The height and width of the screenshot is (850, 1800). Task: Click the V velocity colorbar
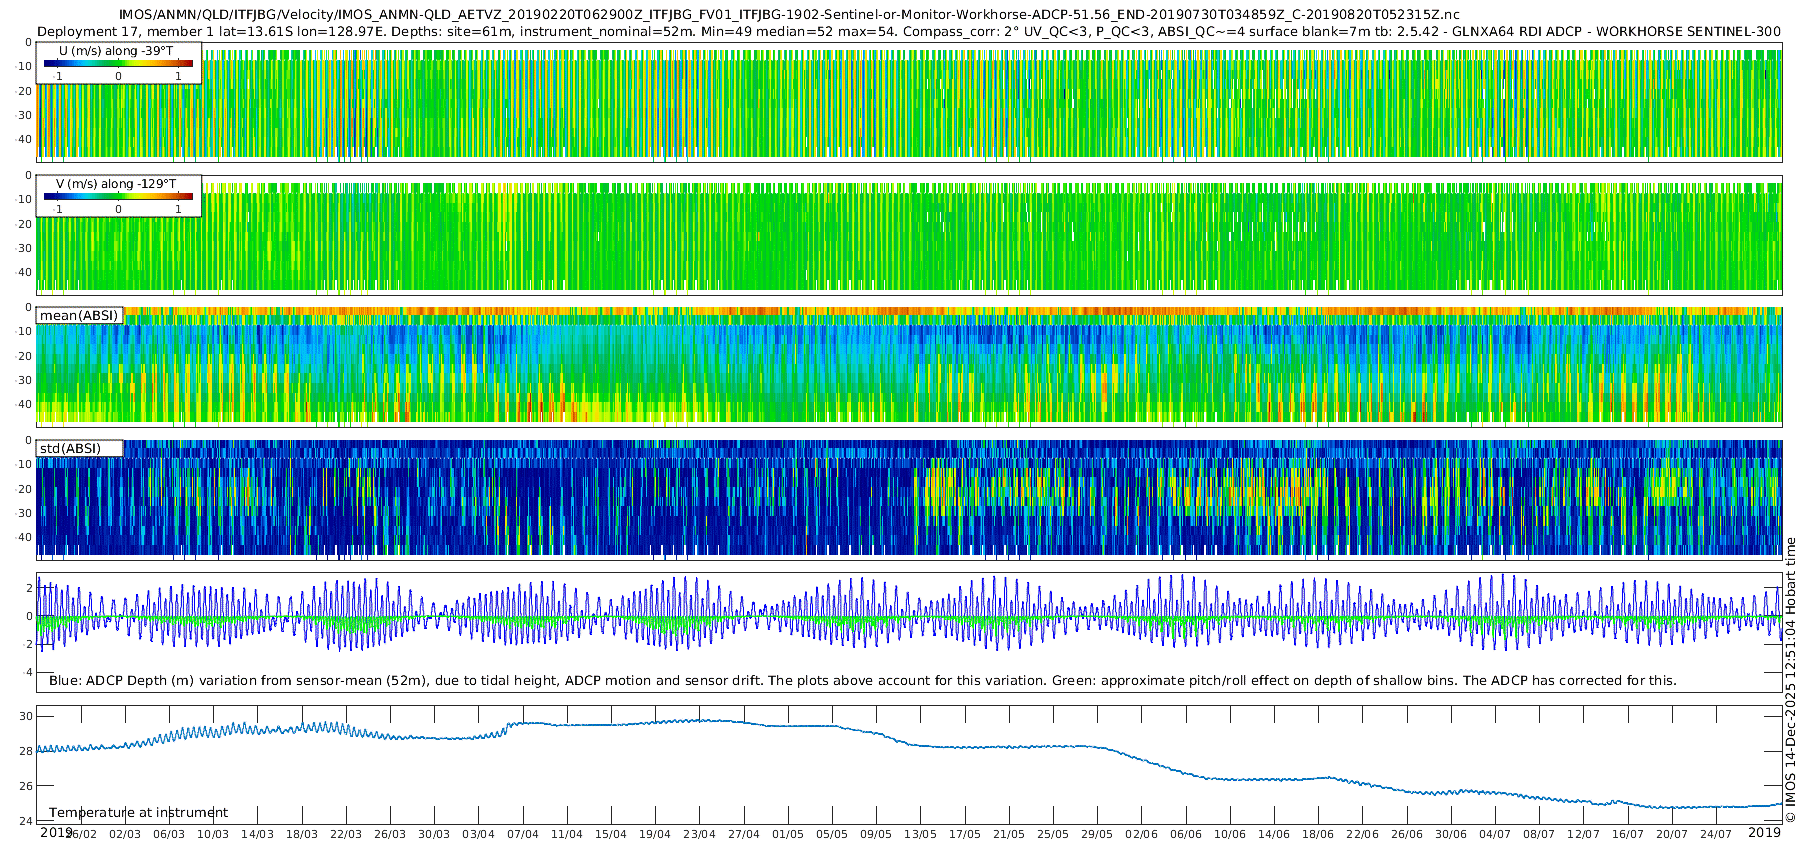click(x=118, y=197)
